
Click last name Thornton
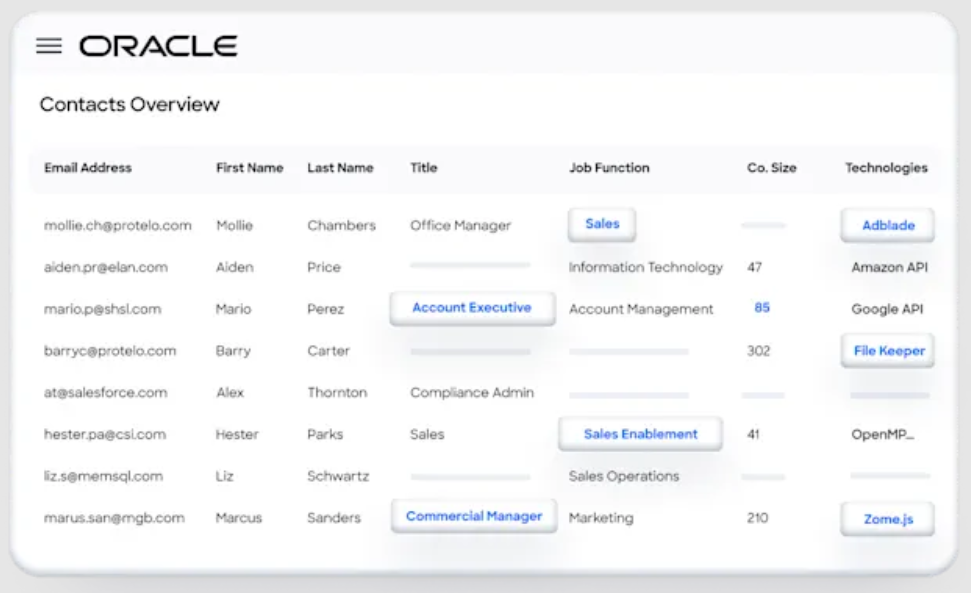tap(337, 392)
